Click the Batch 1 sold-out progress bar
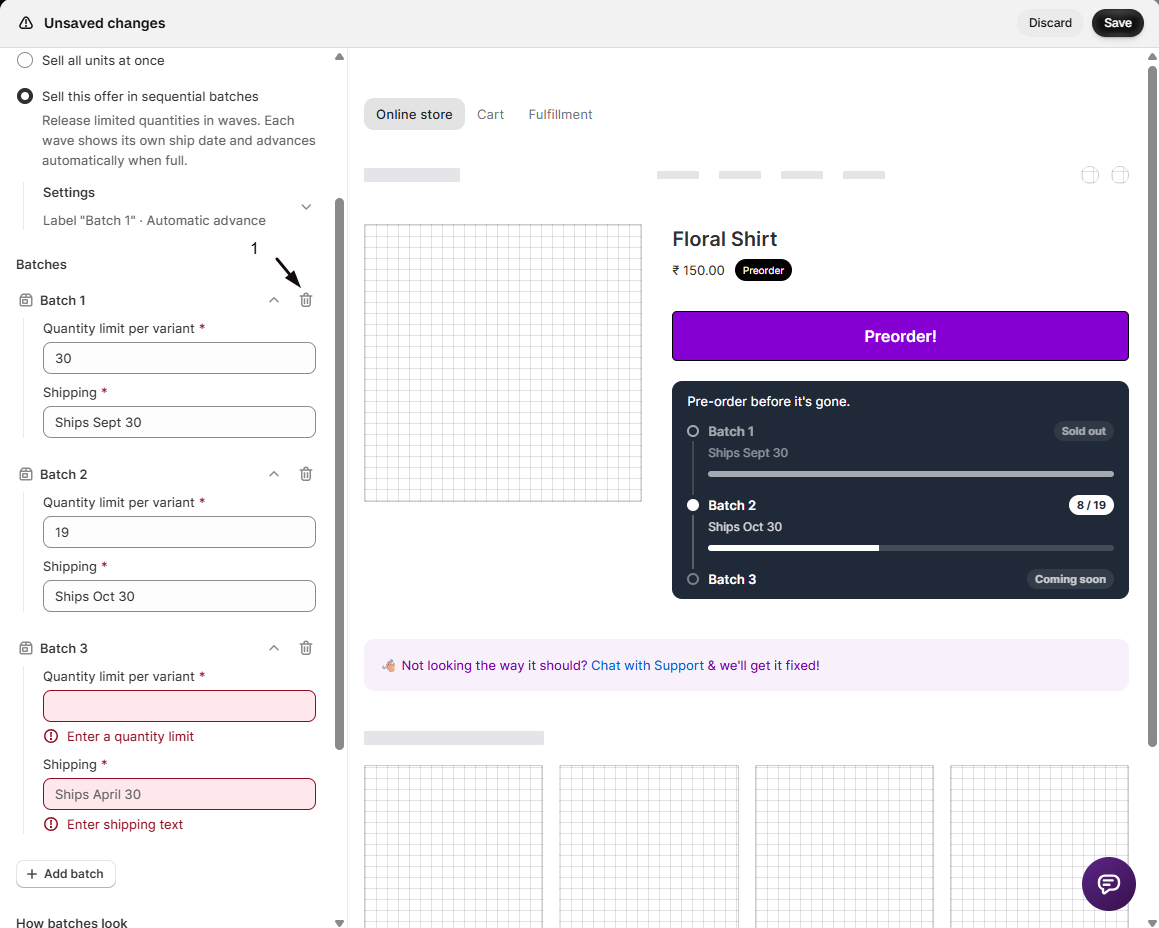Image resolution: width=1159 pixels, height=928 pixels. coord(911,474)
